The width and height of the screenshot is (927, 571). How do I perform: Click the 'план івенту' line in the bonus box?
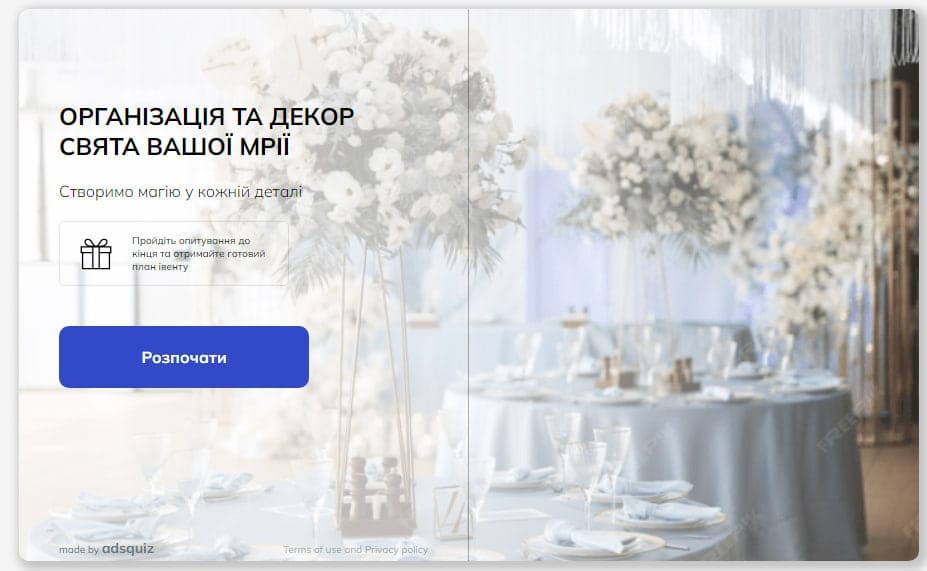coord(160,267)
